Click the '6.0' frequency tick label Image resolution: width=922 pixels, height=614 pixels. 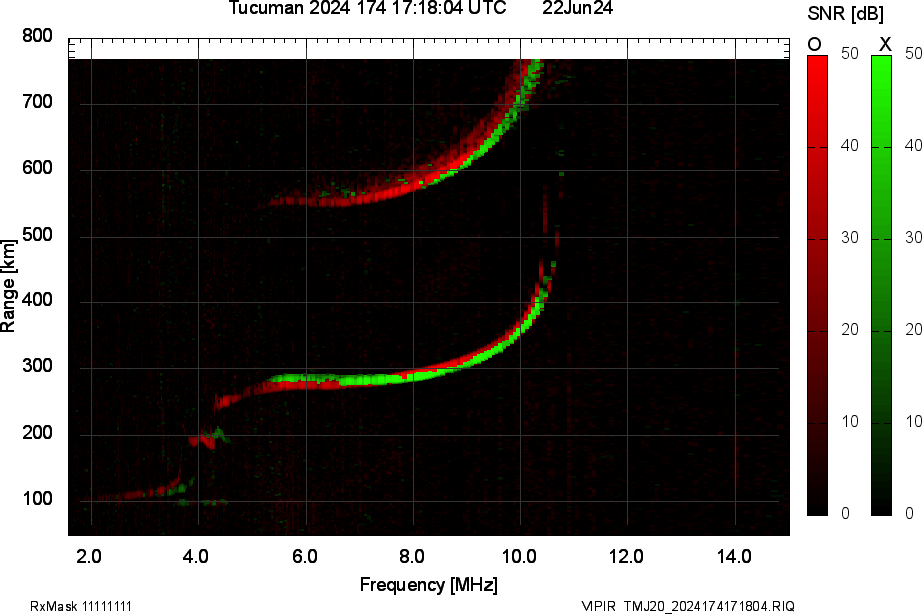tap(305, 556)
